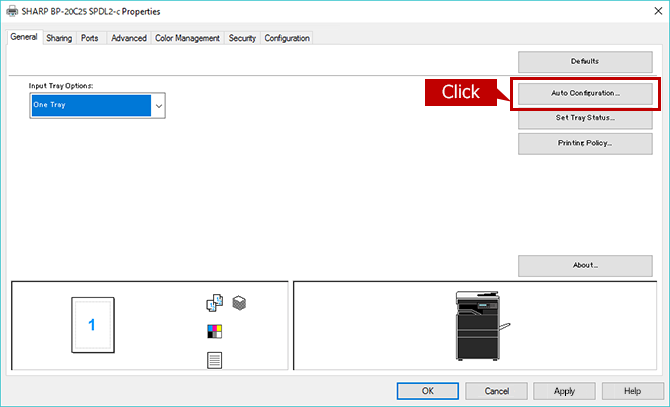Open the Input Tray Options dropdown arrow
670x407 pixels.
[159, 105]
